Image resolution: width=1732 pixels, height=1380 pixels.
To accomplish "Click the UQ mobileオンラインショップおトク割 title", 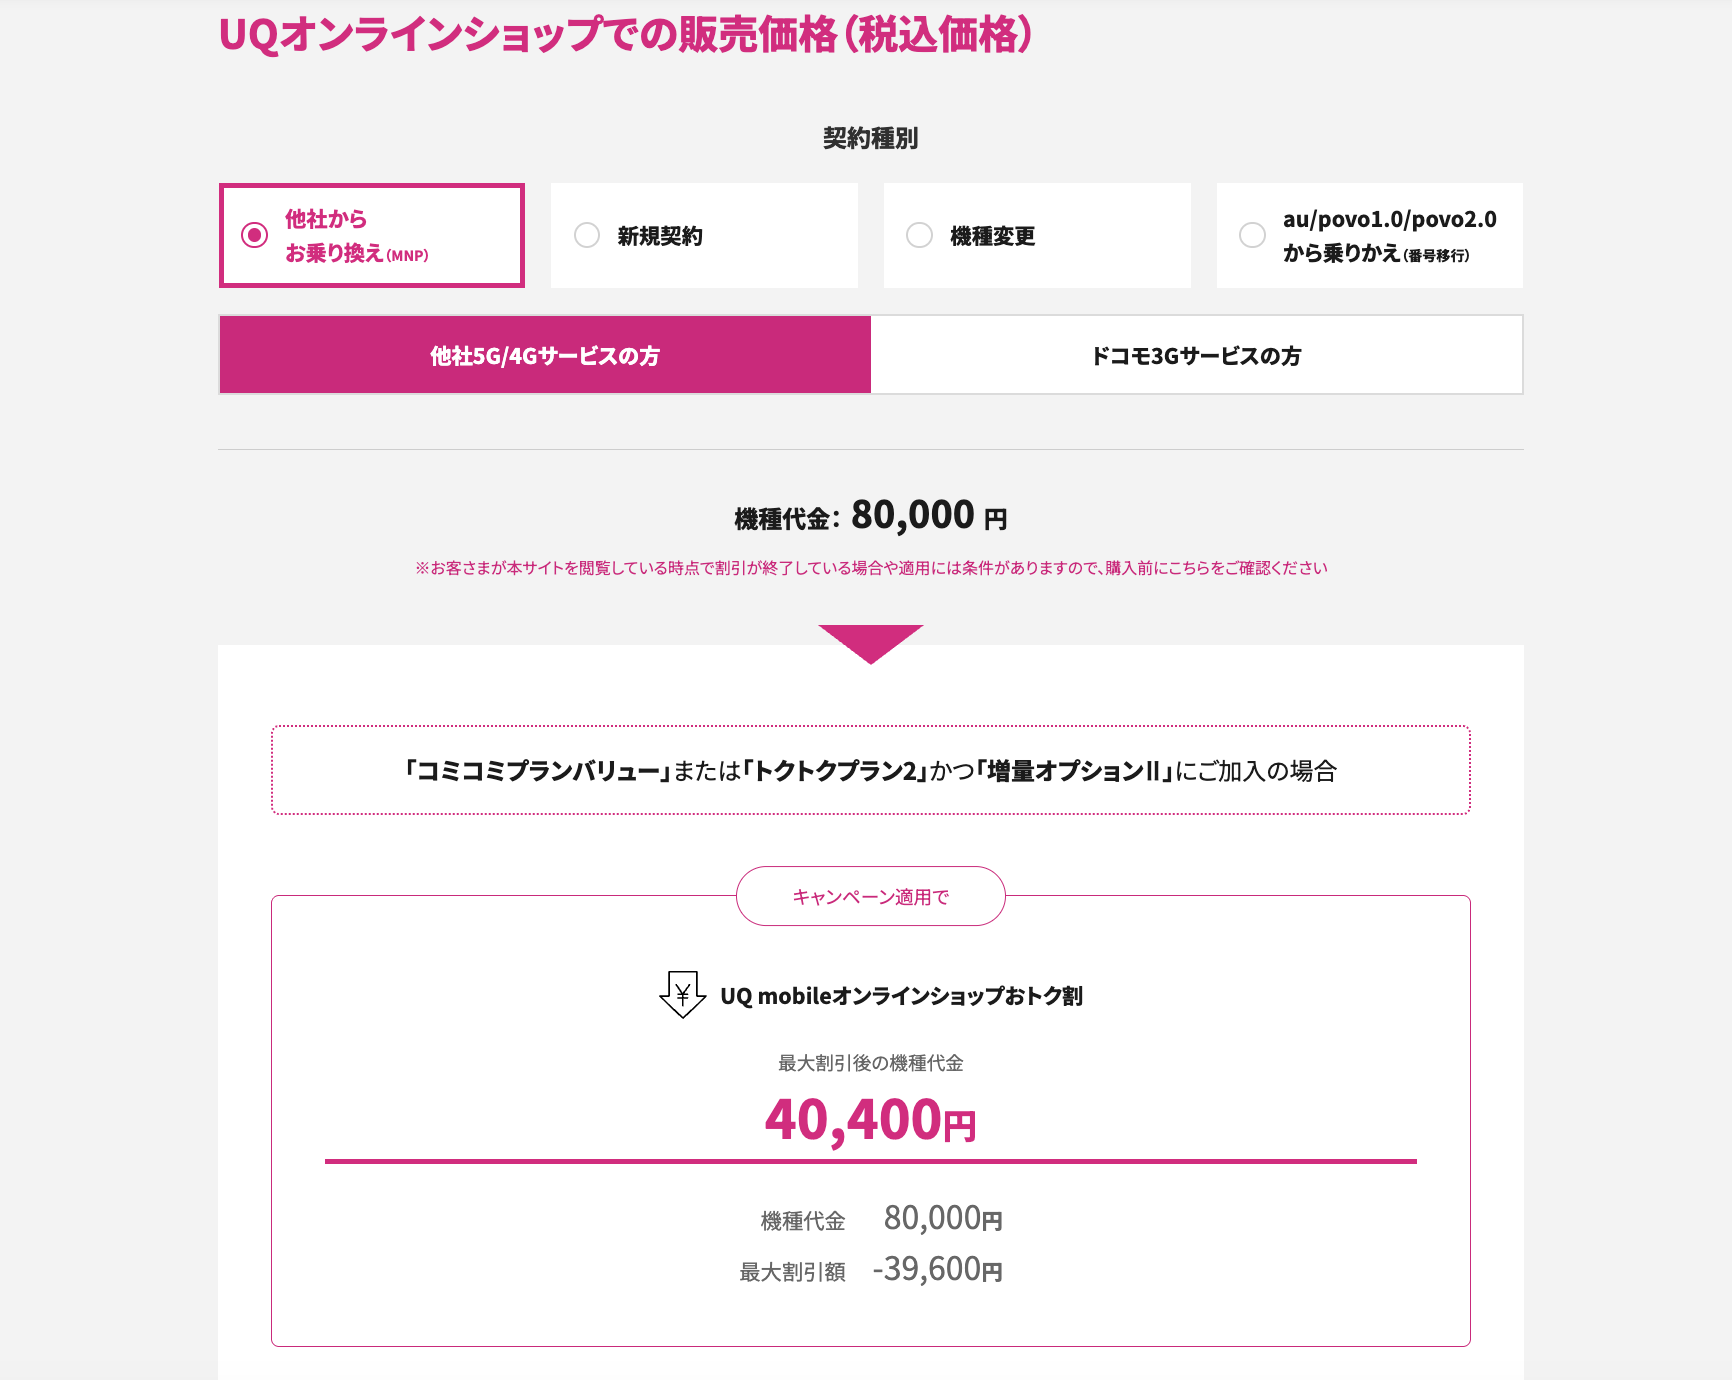I will 901,996.
